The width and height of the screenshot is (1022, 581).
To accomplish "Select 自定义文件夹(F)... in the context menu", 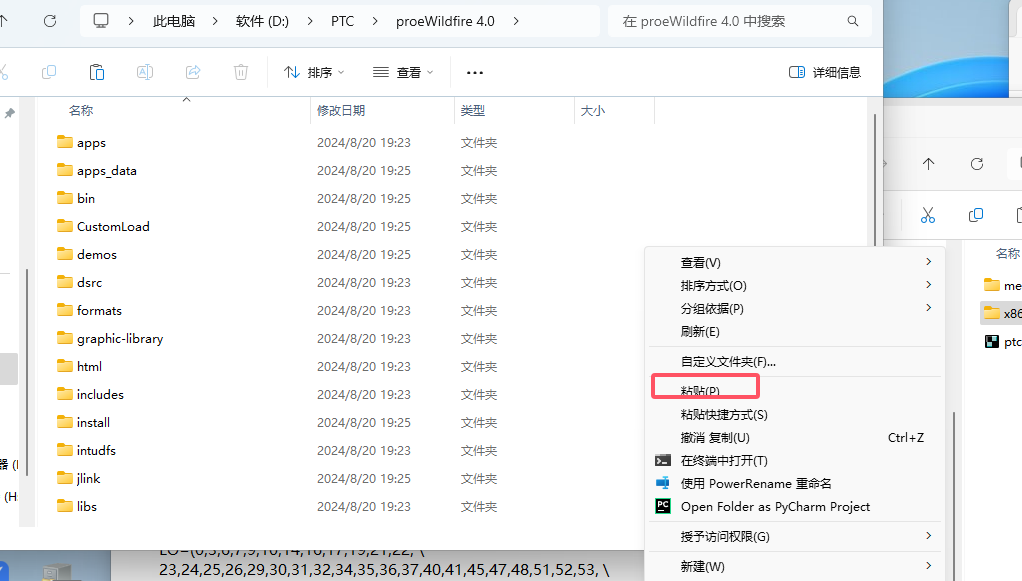I will [795, 361].
